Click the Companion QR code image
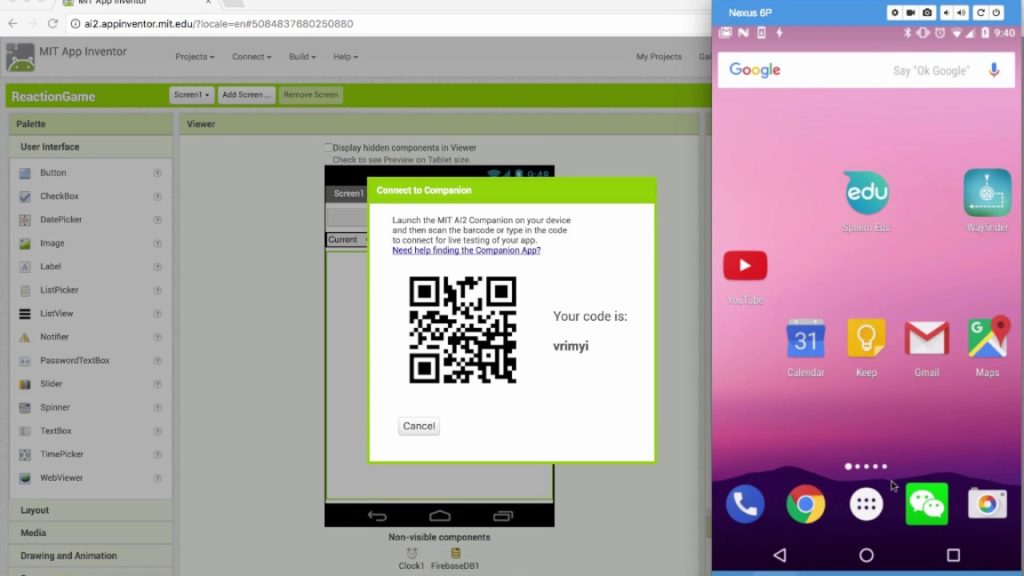This screenshot has height=576, width=1024. 462,330
